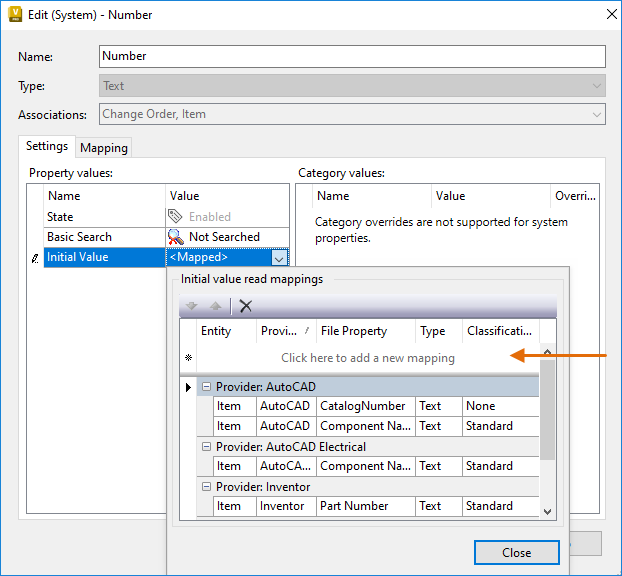Collapse the Provider: Inventor group
Image resolution: width=622 pixels, height=576 pixels.
206,486
